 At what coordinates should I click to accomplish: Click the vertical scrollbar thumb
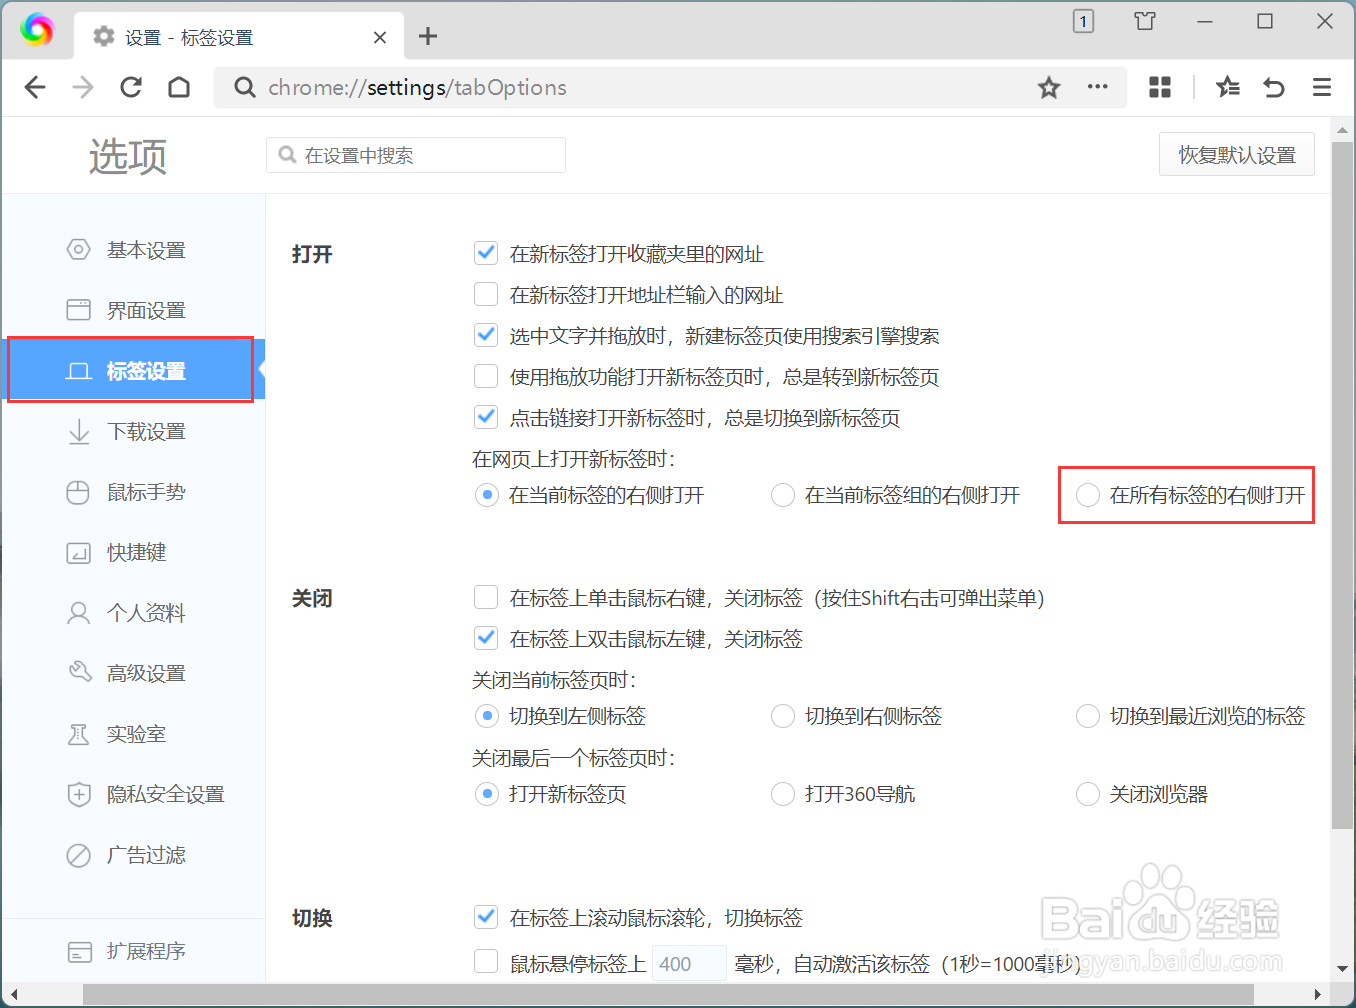tap(1342, 485)
